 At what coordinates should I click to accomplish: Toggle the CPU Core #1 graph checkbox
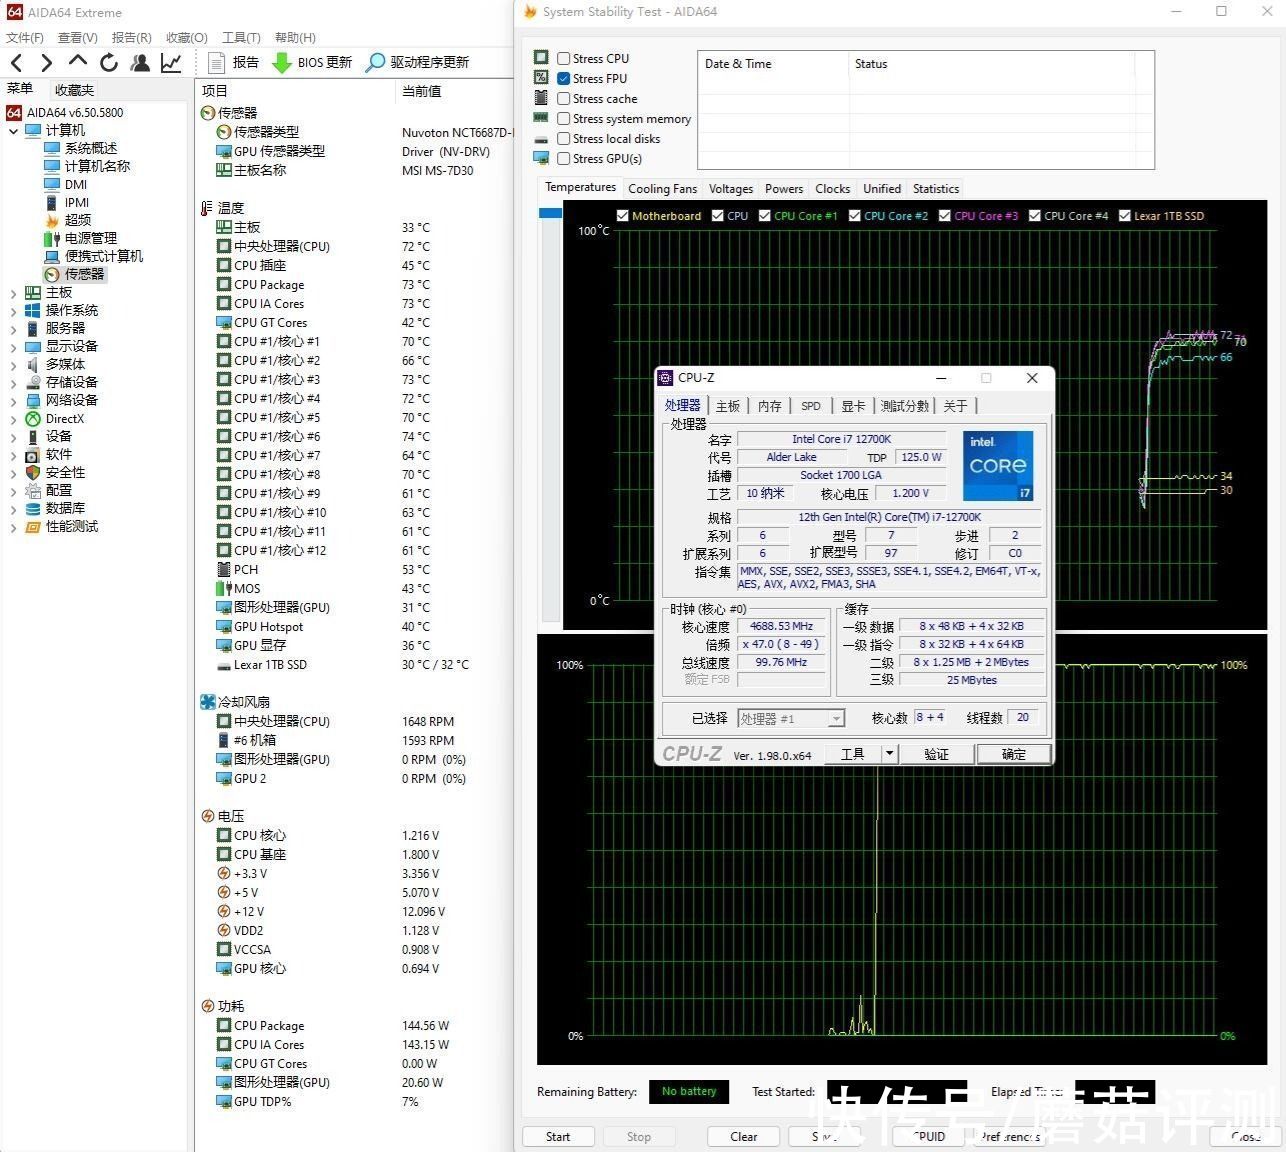765,215
